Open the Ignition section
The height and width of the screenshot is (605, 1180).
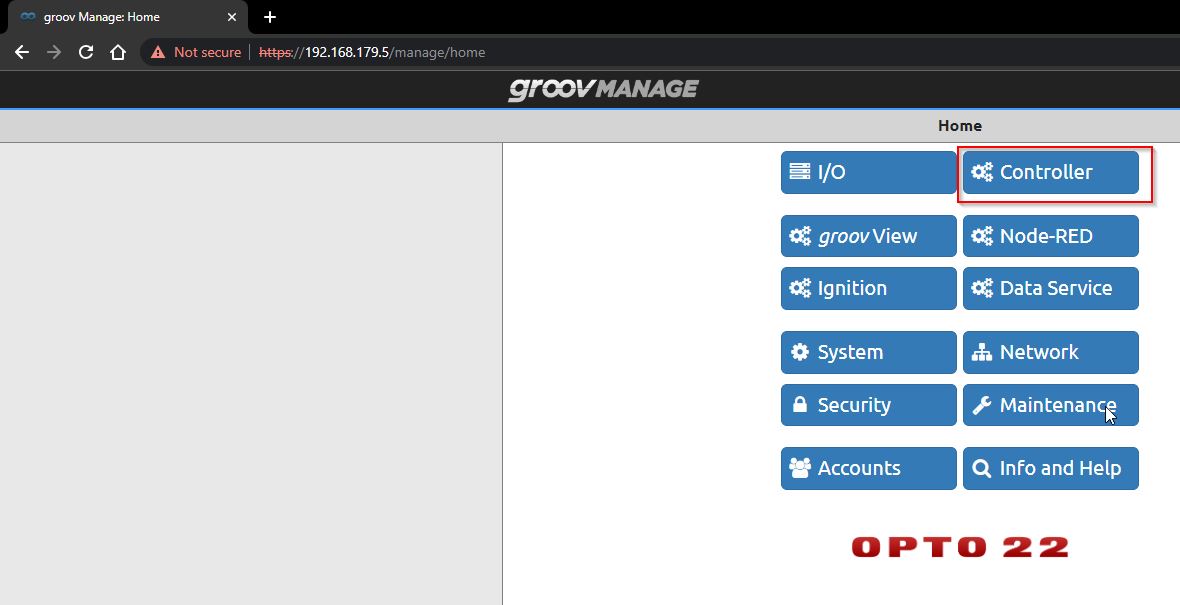tap(868, 288)
